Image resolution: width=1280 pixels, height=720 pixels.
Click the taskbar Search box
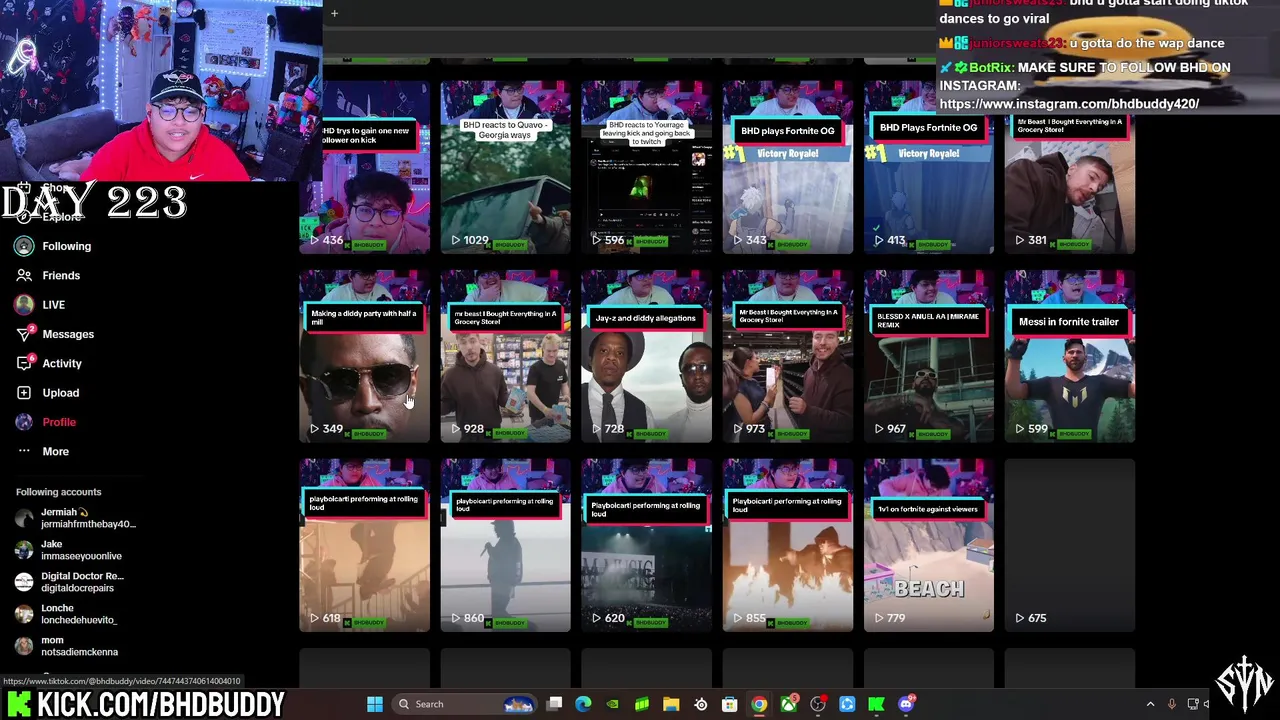[466, 704]
